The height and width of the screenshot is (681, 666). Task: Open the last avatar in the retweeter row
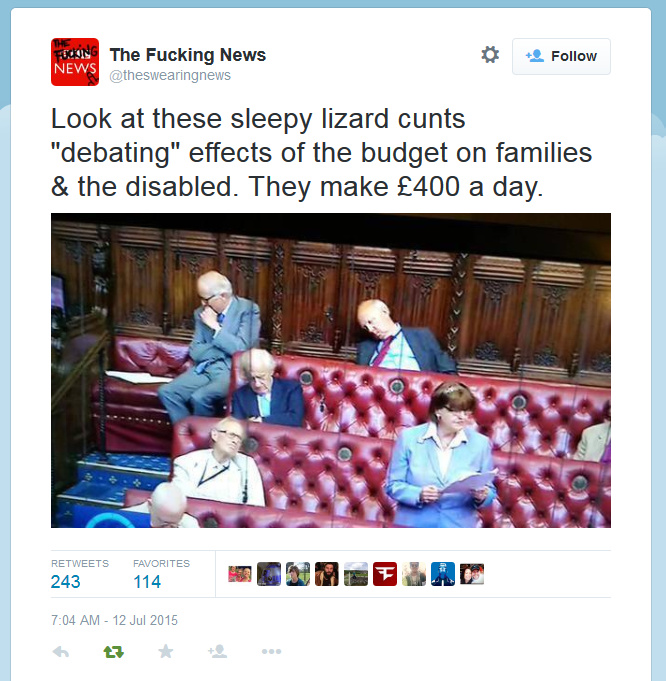[x=472, y=574]
